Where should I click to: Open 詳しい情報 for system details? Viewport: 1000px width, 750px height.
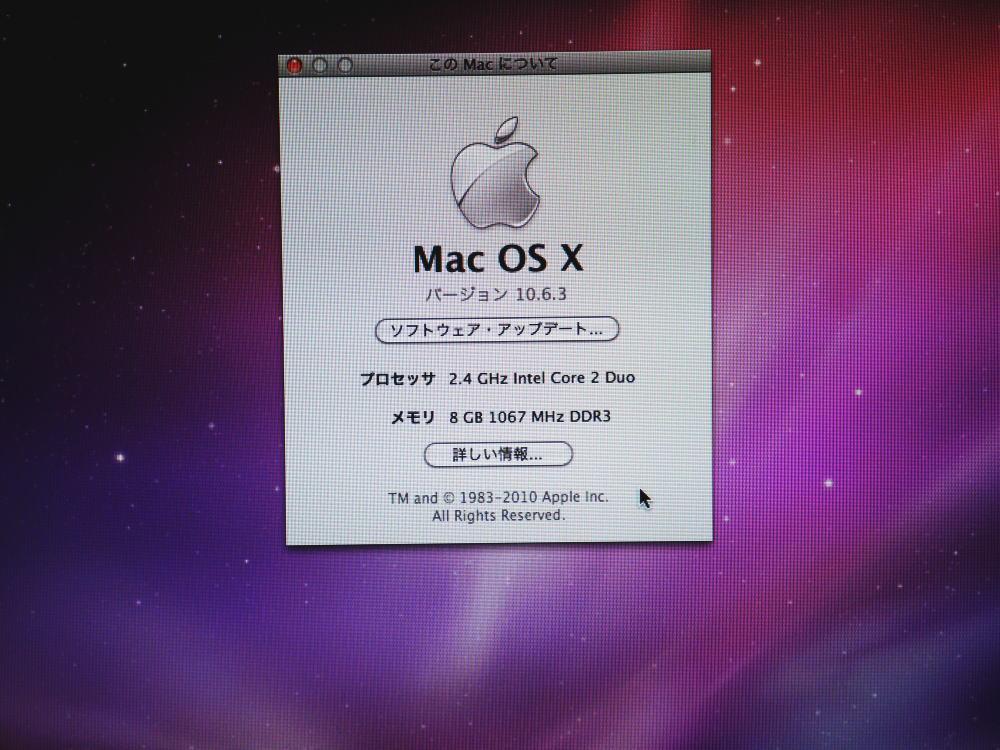pyautogui.click(x=498, y=454)
